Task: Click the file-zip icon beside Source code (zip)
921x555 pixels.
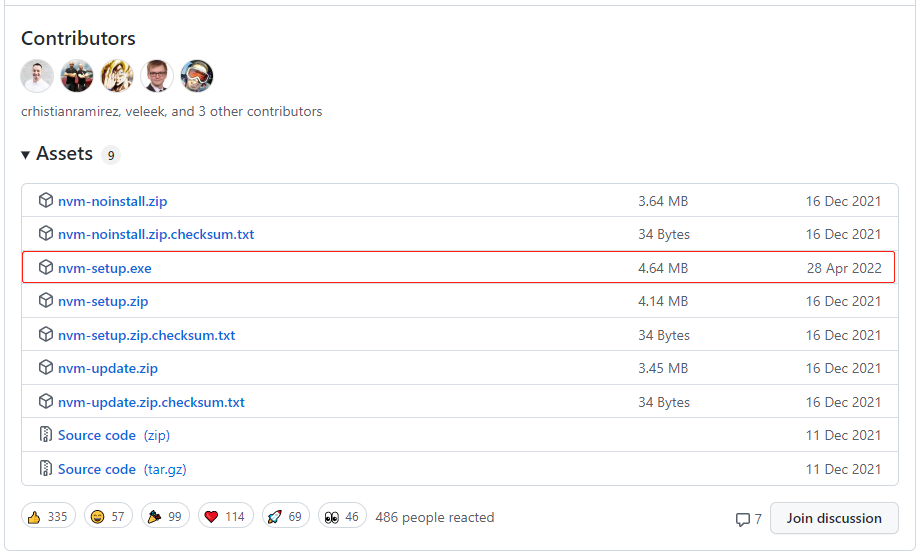Action: [x=45, y=435]
